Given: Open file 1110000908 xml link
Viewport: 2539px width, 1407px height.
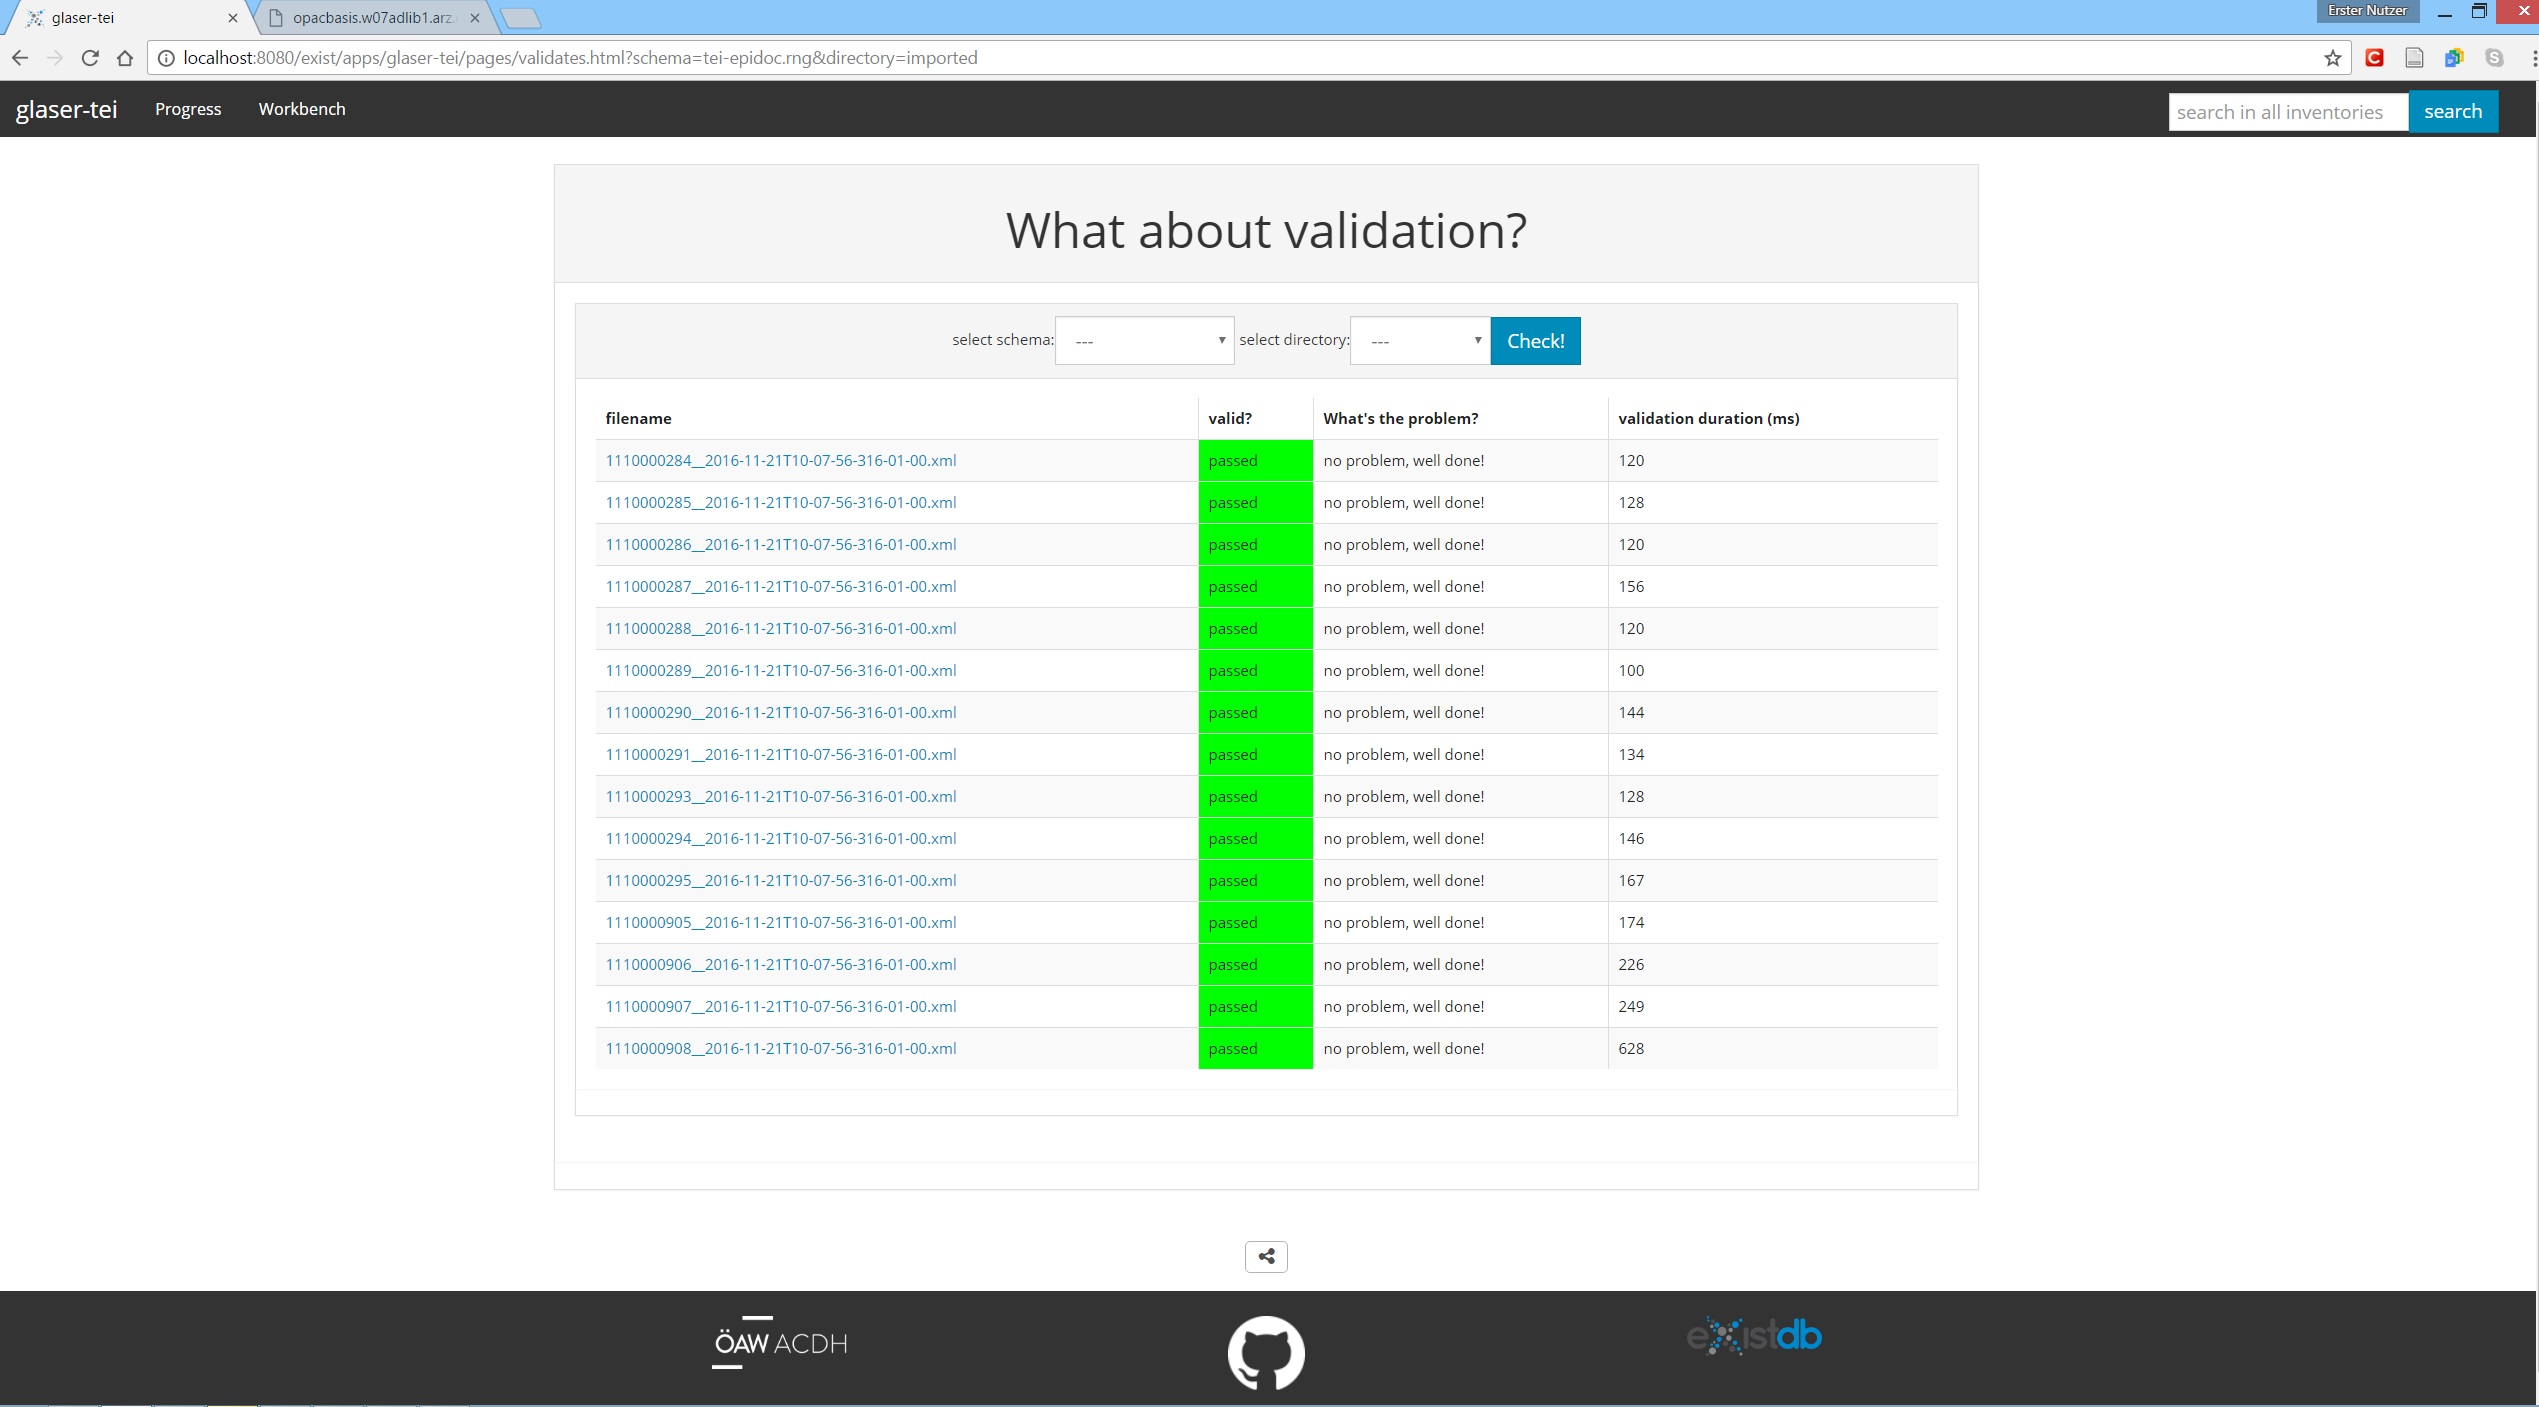Looking at the screenshot, I should 780,1048.
